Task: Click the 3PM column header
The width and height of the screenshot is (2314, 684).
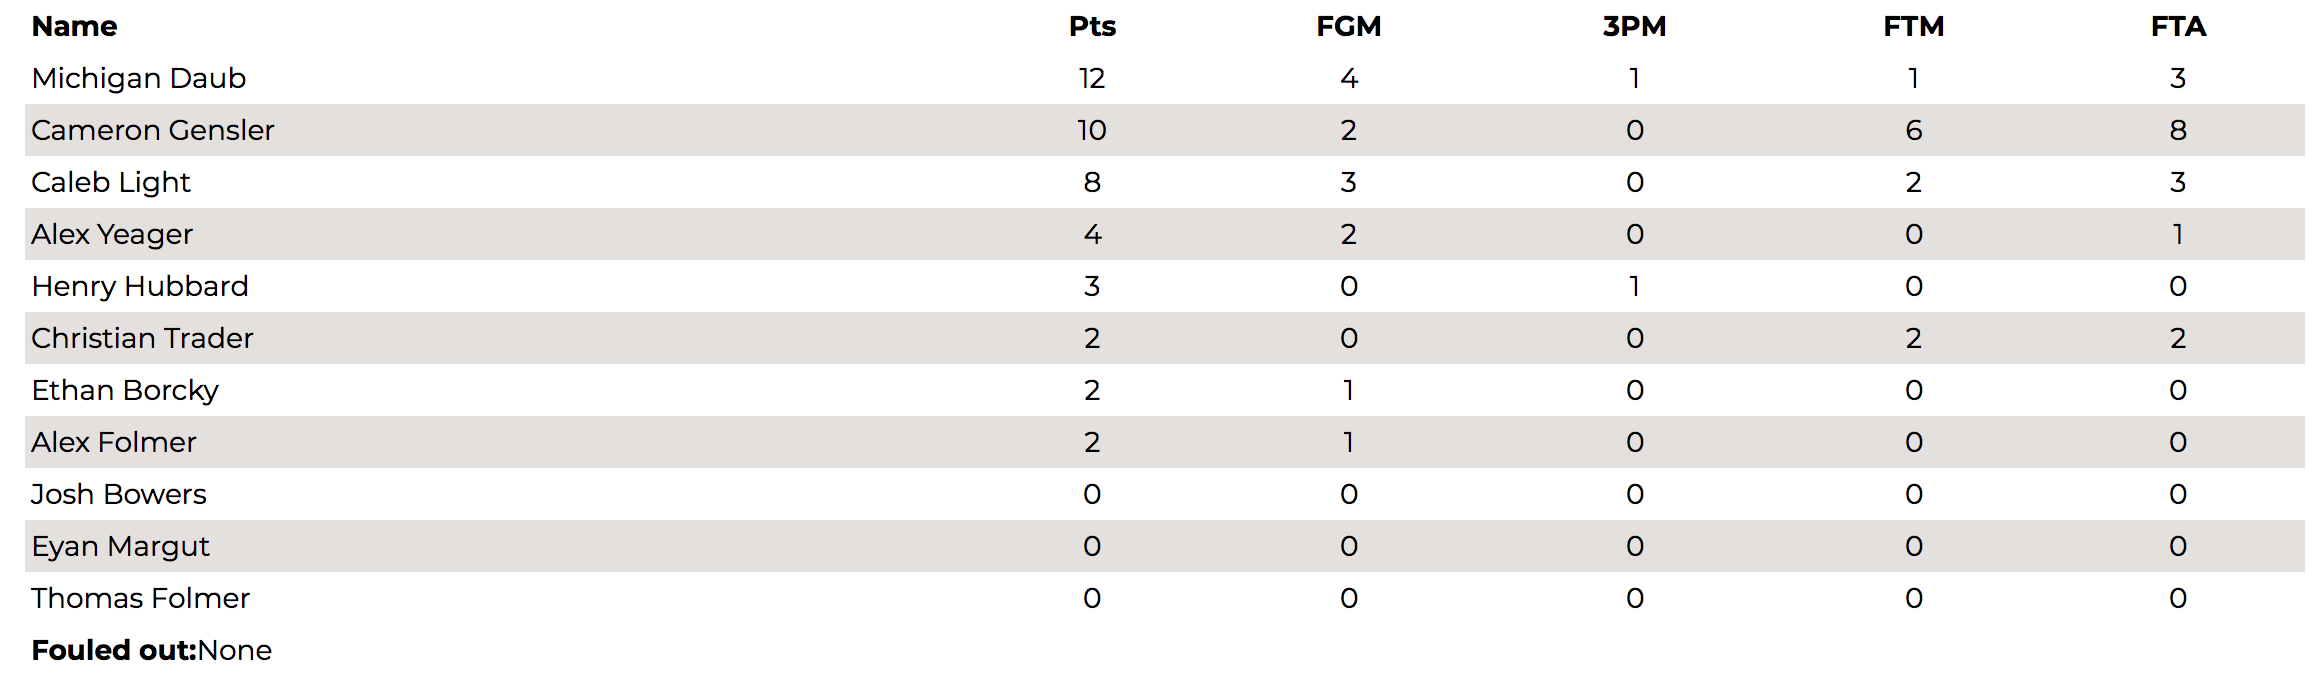Action: [x=1634, y=26]
